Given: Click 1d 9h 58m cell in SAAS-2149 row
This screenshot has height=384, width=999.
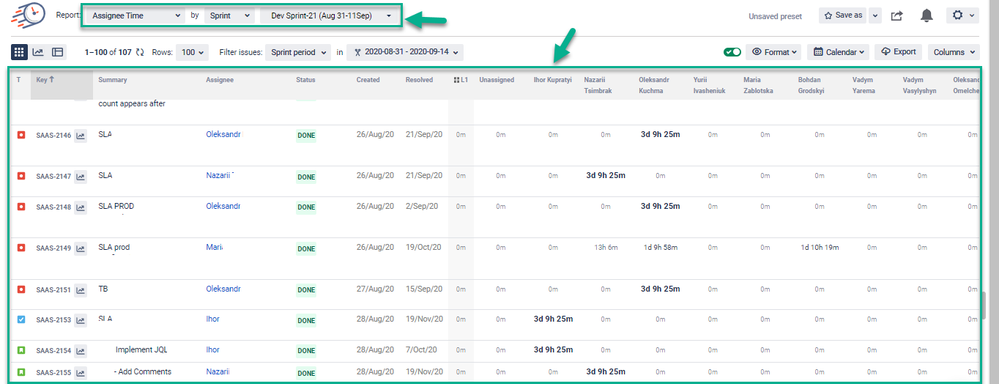Looking at the screenshot, I should [661, 248].
